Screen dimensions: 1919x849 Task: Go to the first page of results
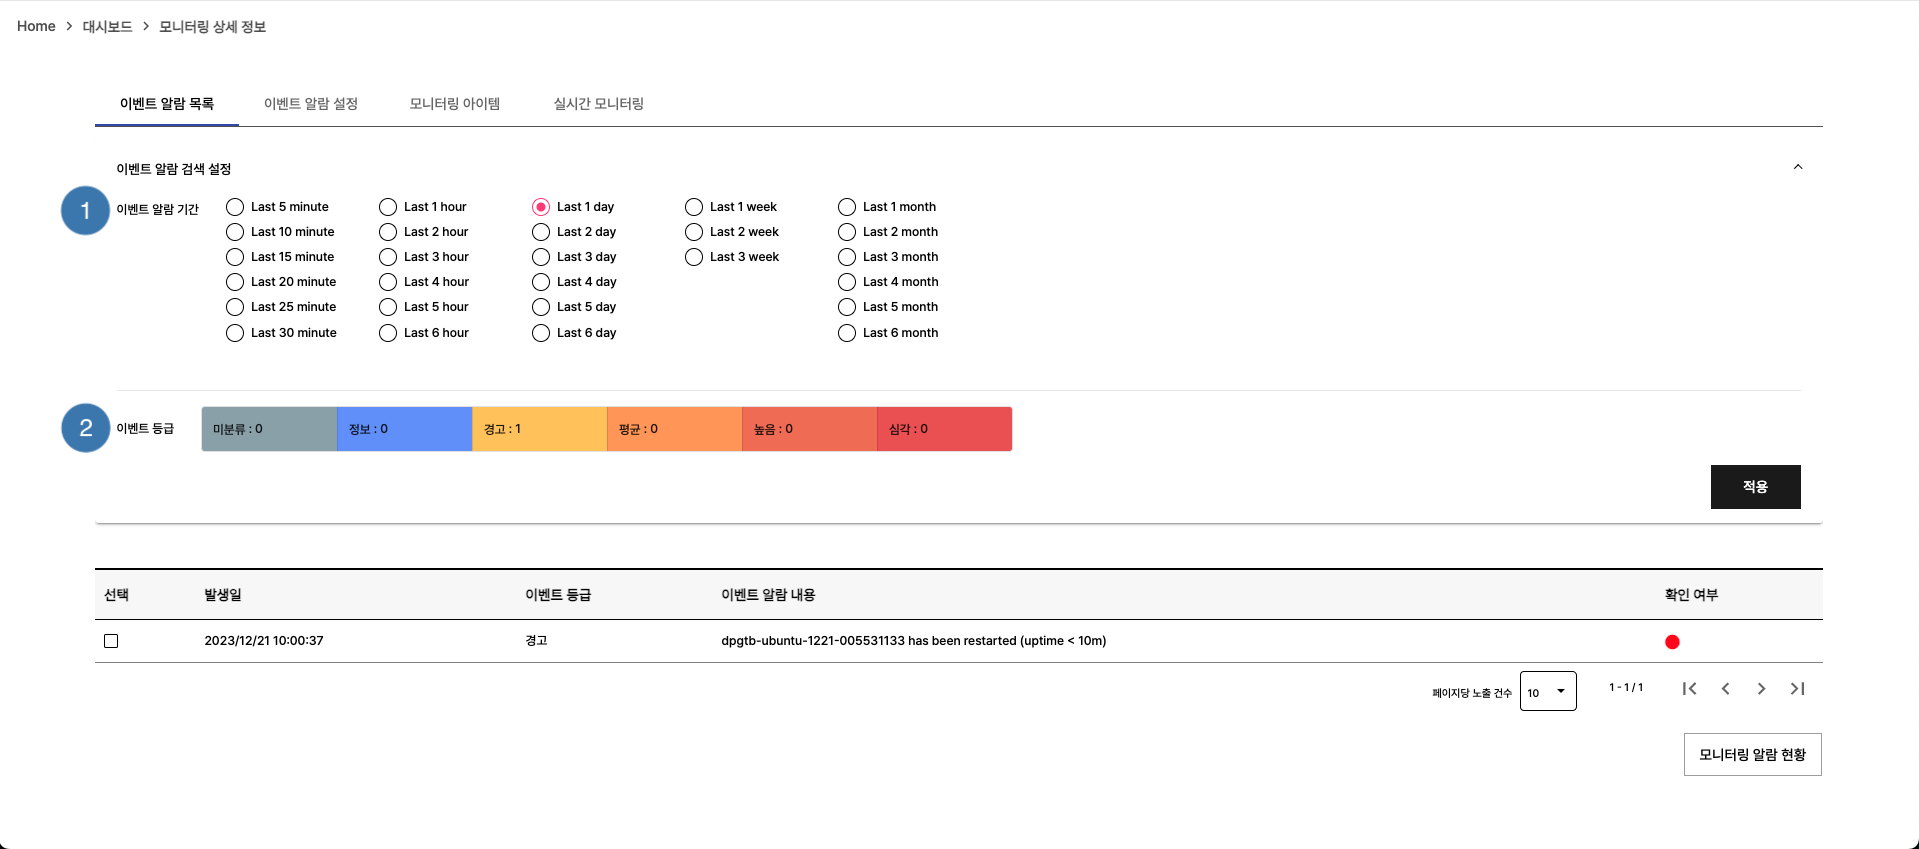(1689, 689)
